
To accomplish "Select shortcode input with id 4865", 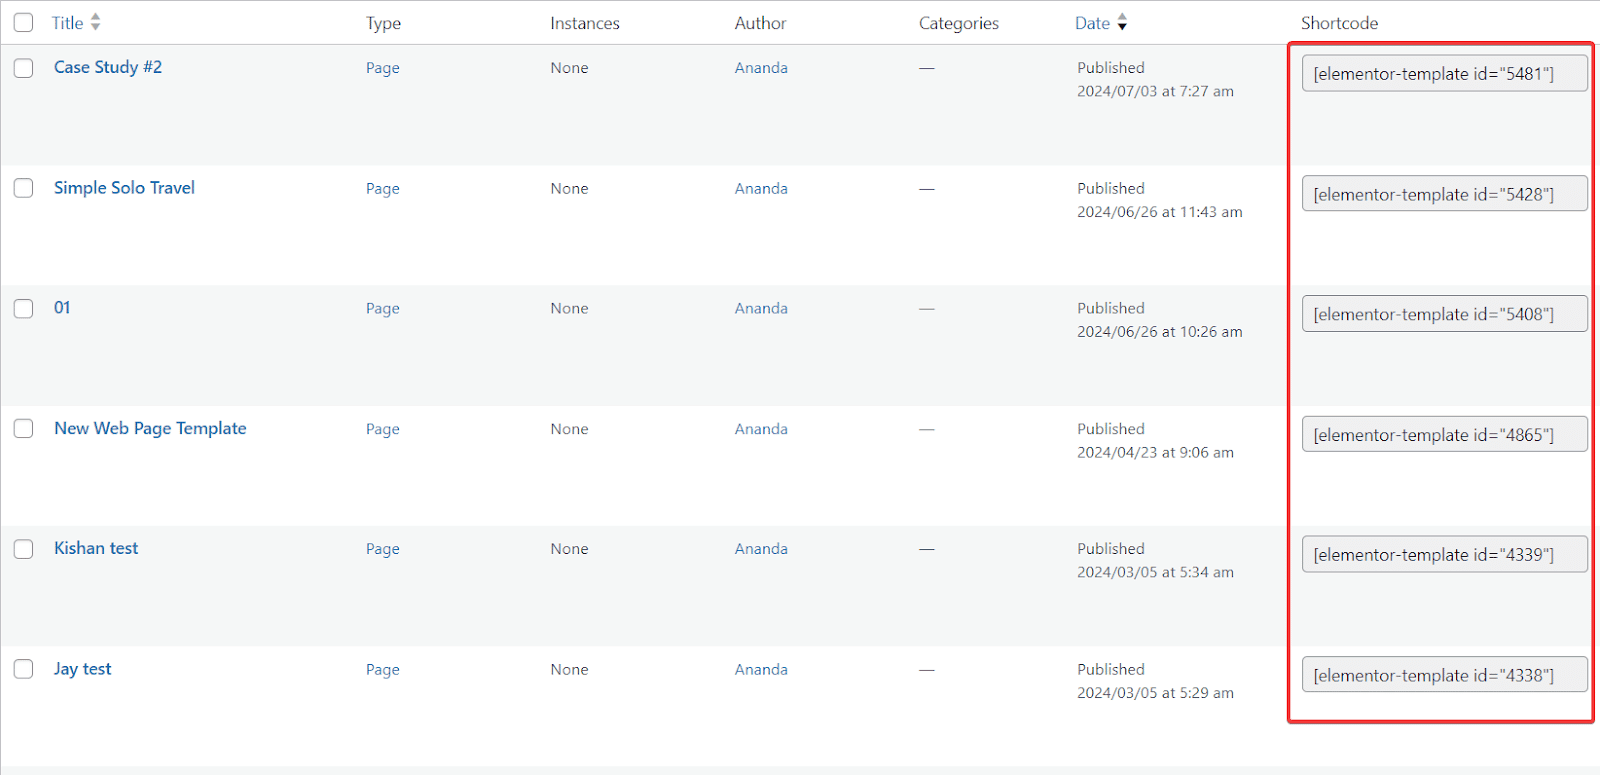I will (1443, 435).
